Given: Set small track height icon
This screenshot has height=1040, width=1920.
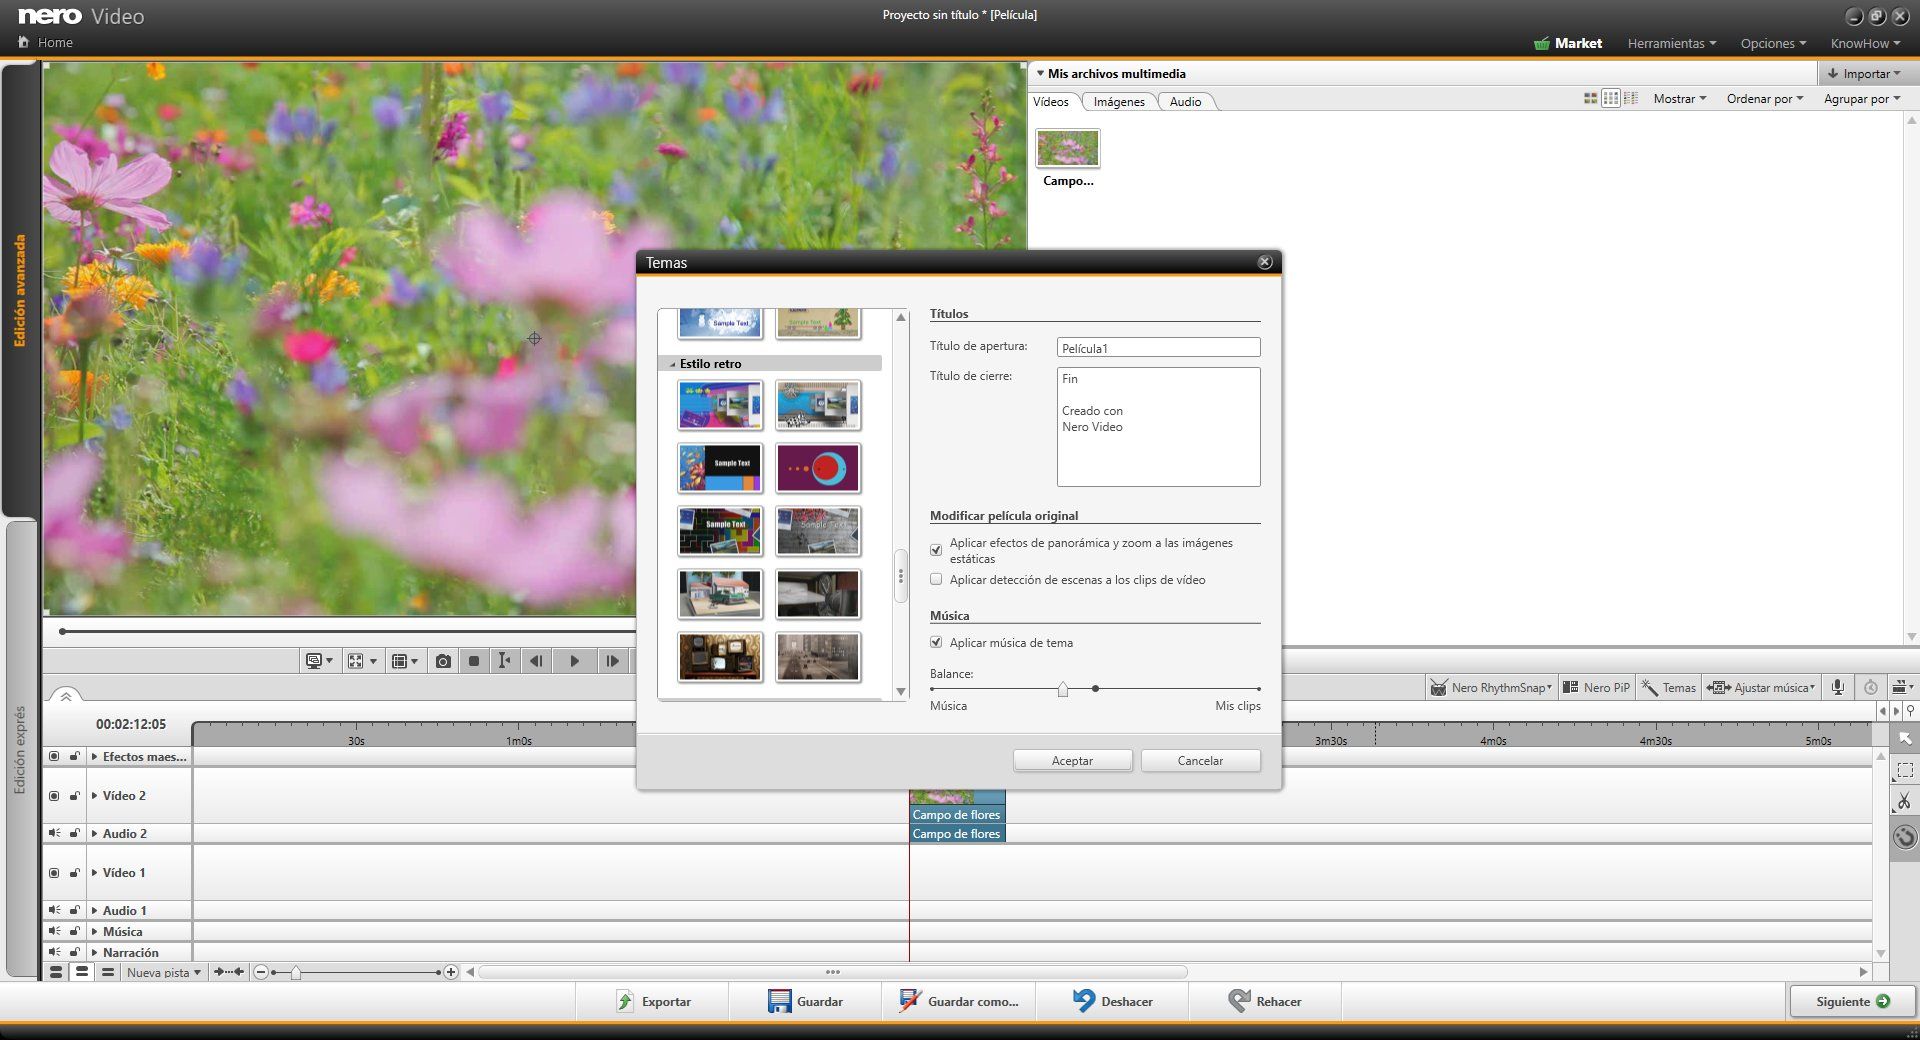Looking at the screenshot, I should 108,972.
